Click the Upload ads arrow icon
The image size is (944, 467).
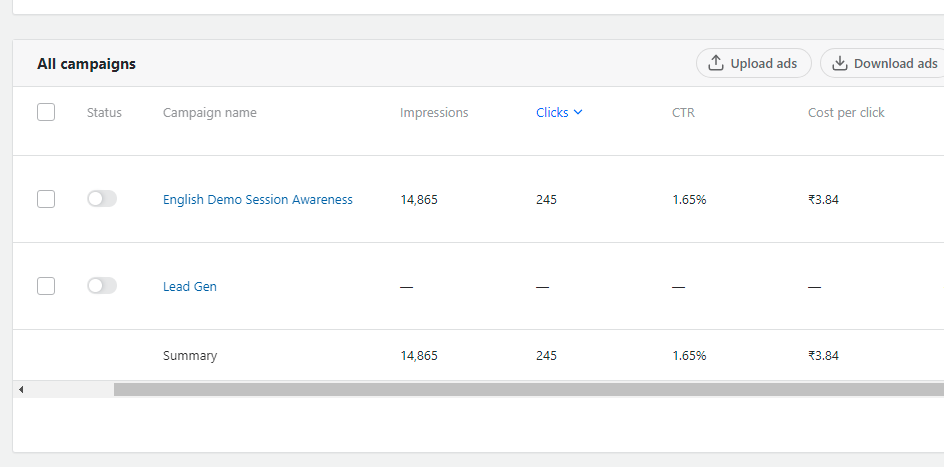click(716, 63)
